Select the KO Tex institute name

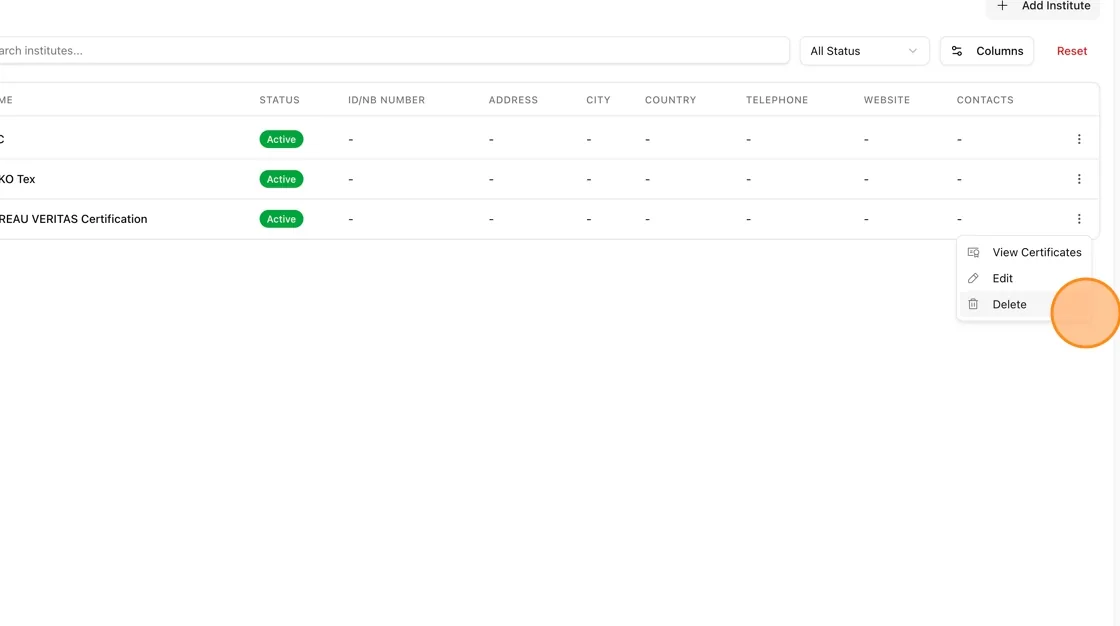(x=17, y=179)
